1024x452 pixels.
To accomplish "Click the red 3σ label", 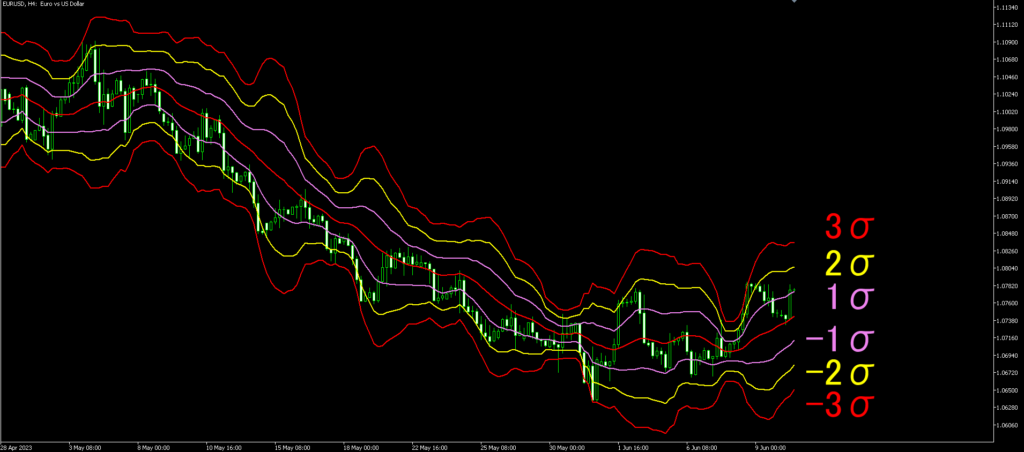I will click(x=846, y=228).
